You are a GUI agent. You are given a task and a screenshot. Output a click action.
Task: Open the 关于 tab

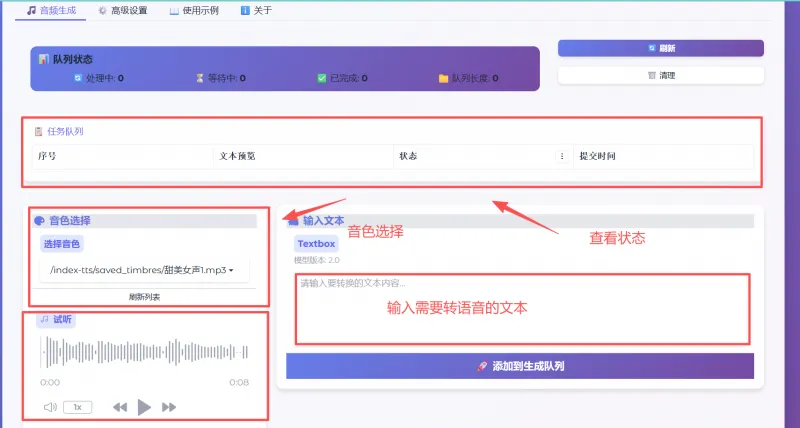pyautogui.click(x=256, y=10)
